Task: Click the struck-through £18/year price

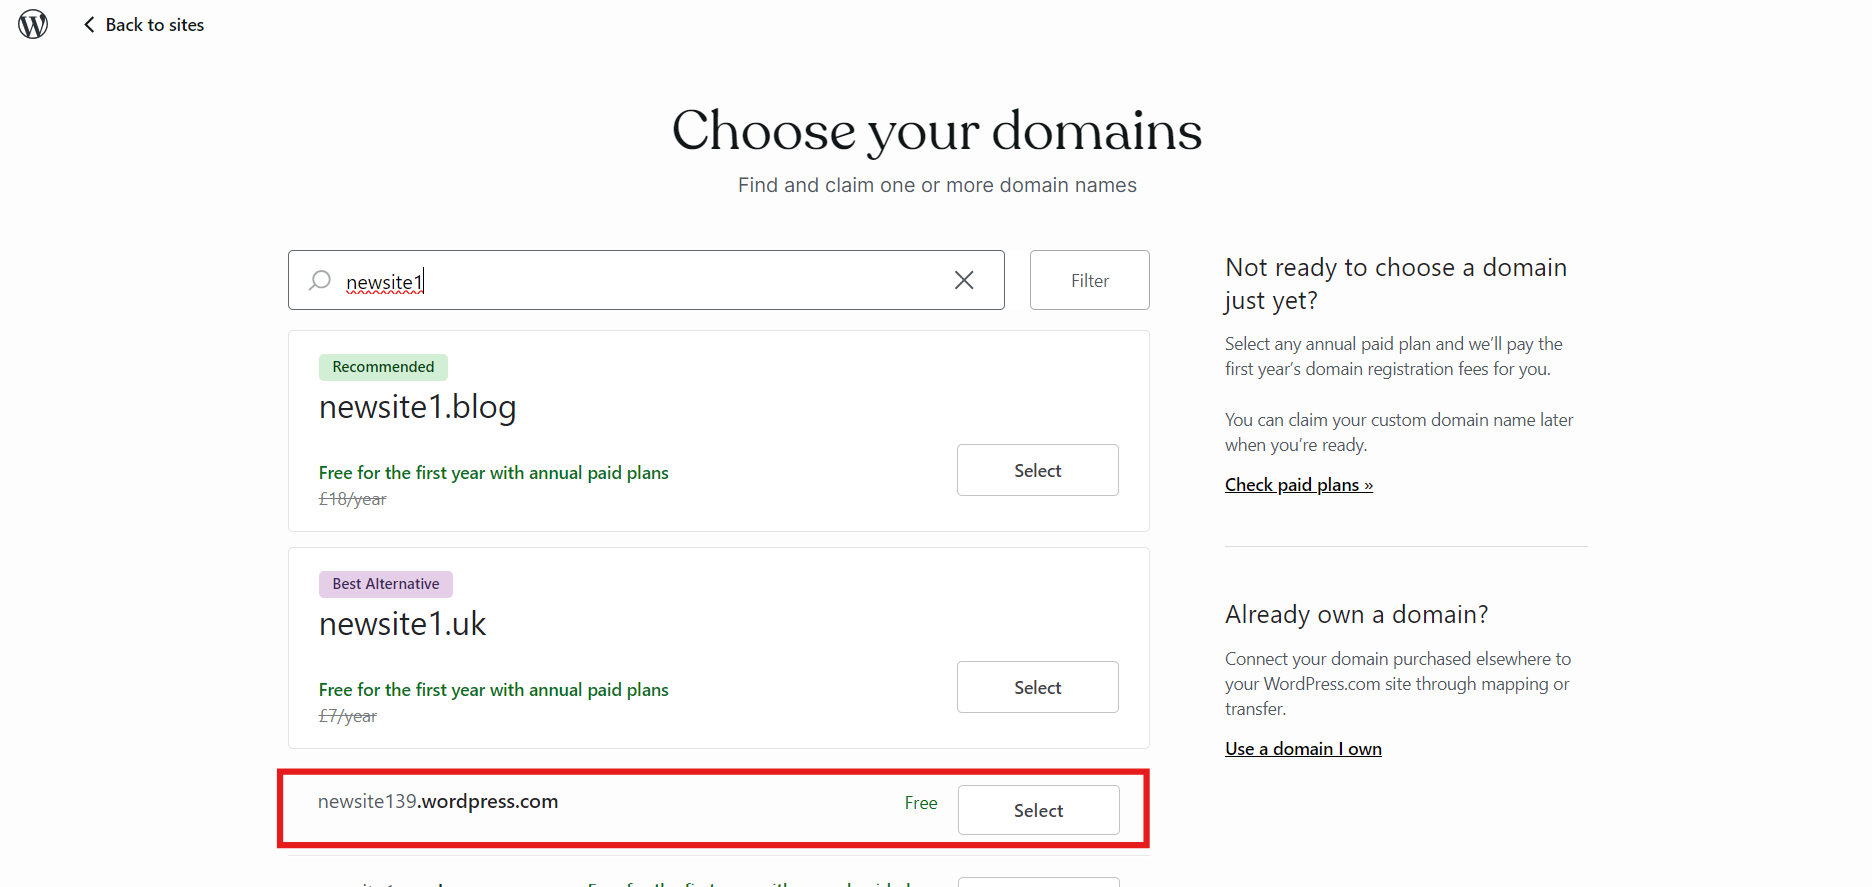Action: [352, 499]
